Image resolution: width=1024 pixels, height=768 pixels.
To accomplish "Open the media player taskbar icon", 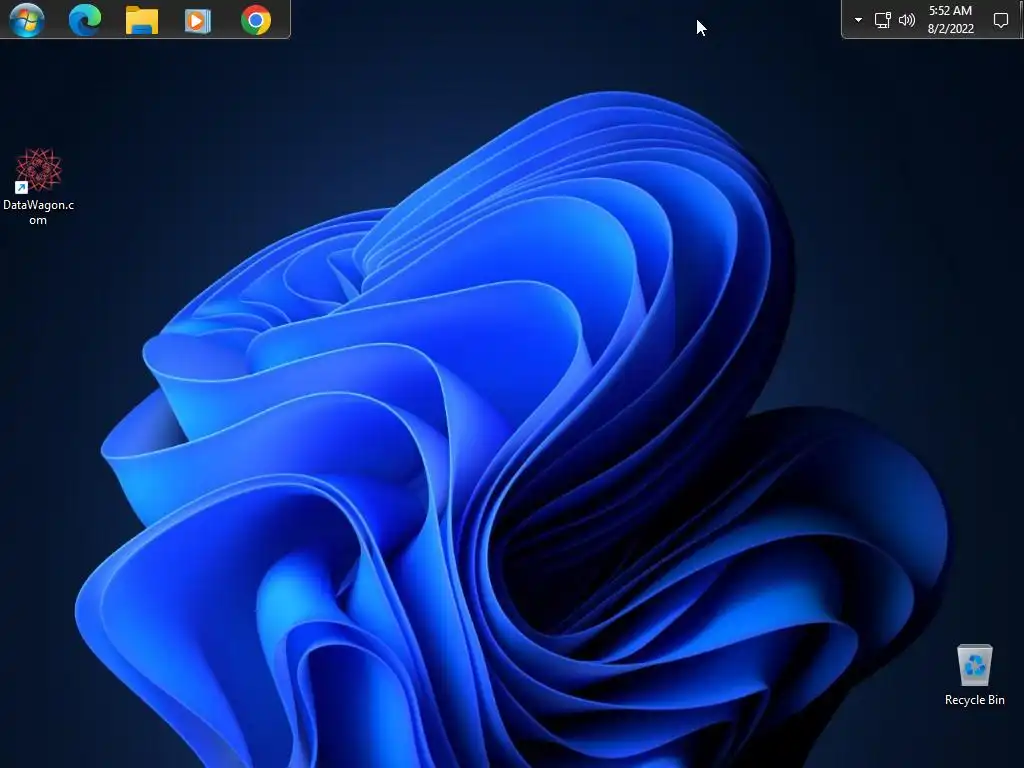I will pos(198,20).
